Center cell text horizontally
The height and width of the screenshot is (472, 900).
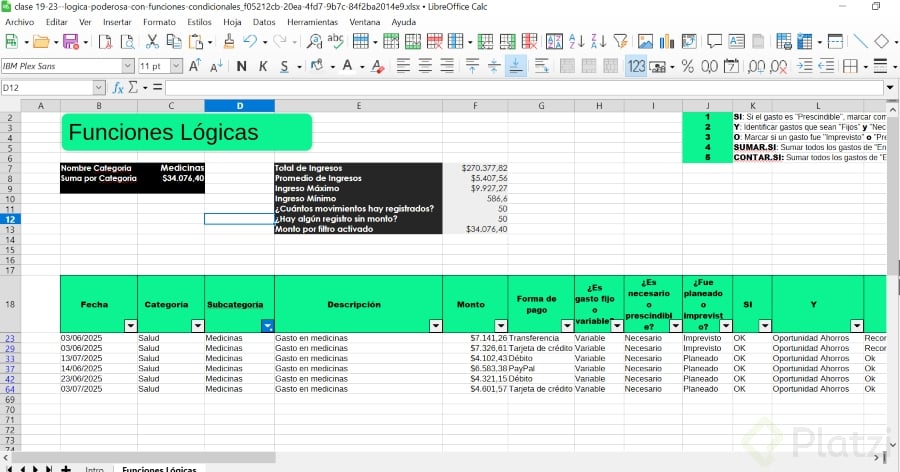point(425,66)
